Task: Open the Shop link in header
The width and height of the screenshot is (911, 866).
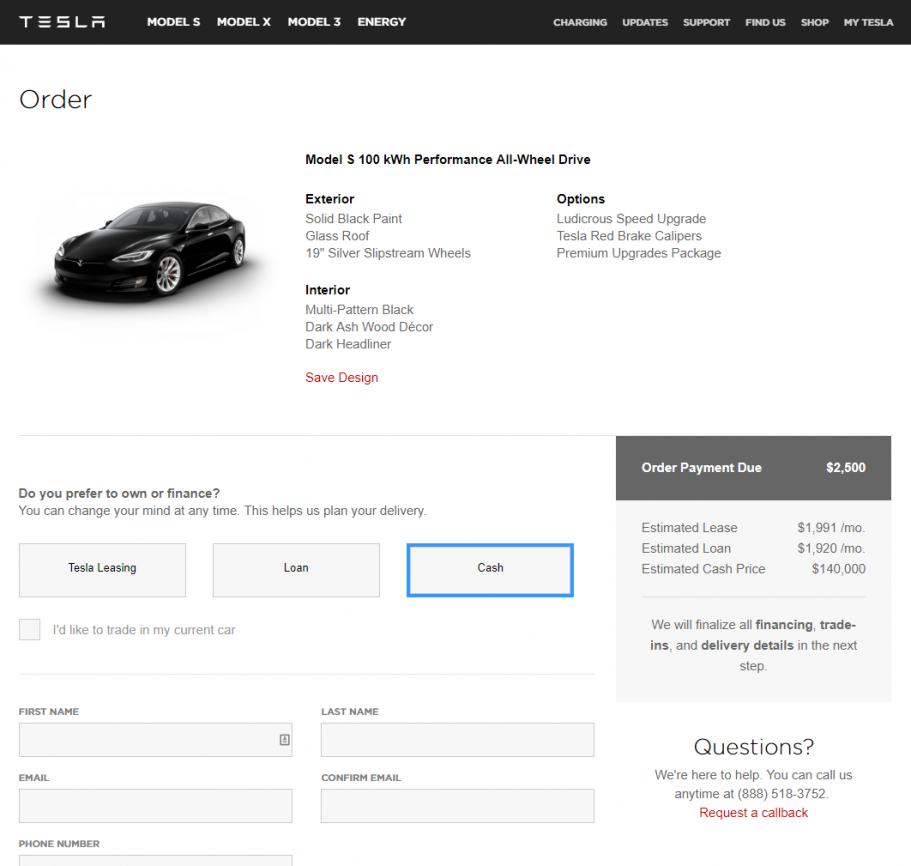Action: tap(815, 22)
